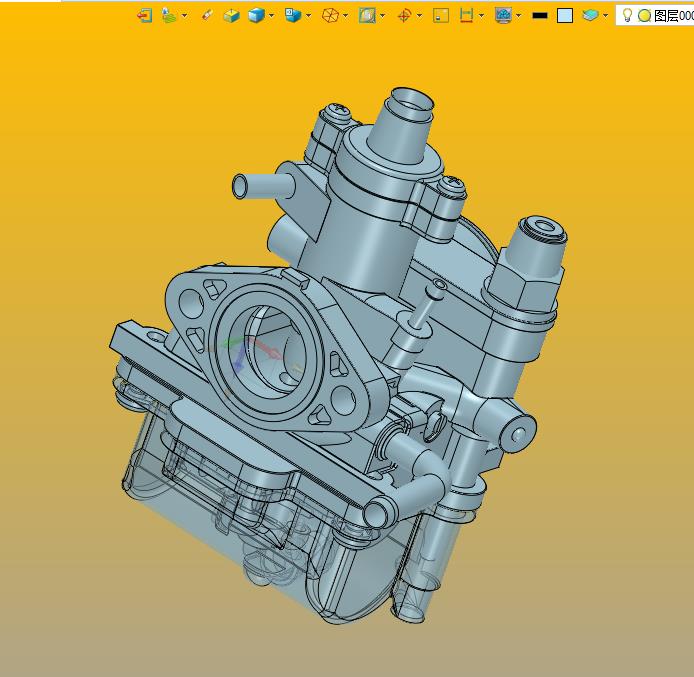Click the view orientation cube icon

293,15
